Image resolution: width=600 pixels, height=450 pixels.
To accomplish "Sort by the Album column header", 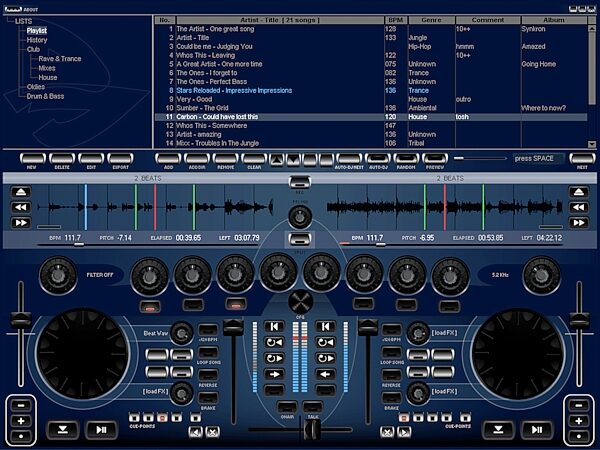I will point(554,20).
